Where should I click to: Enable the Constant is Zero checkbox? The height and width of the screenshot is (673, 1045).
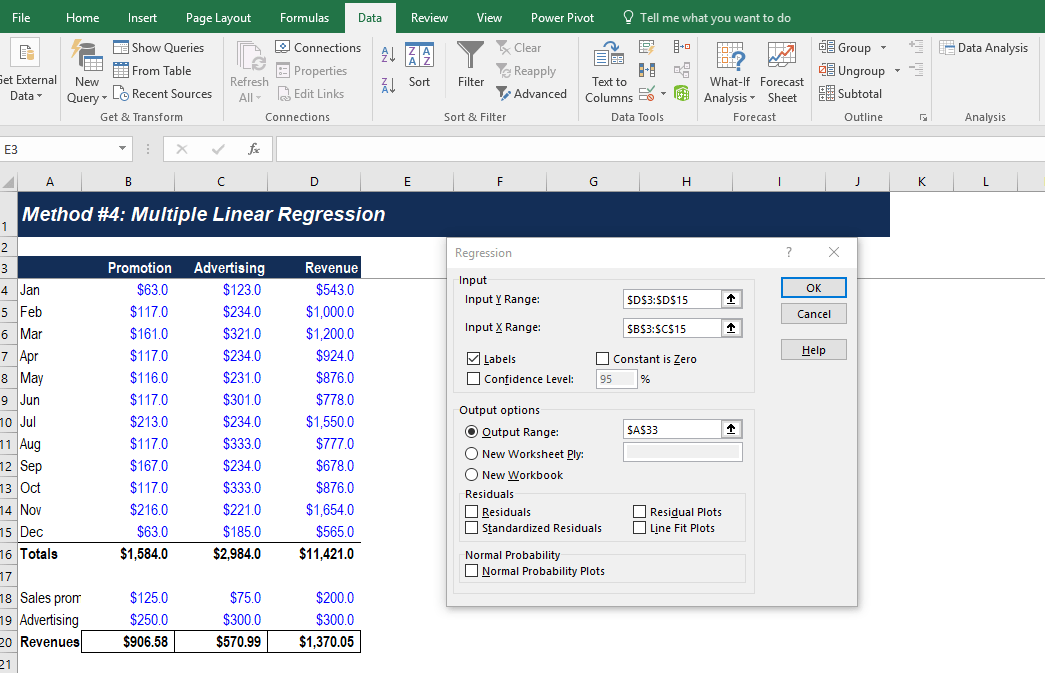click(602, 359)
